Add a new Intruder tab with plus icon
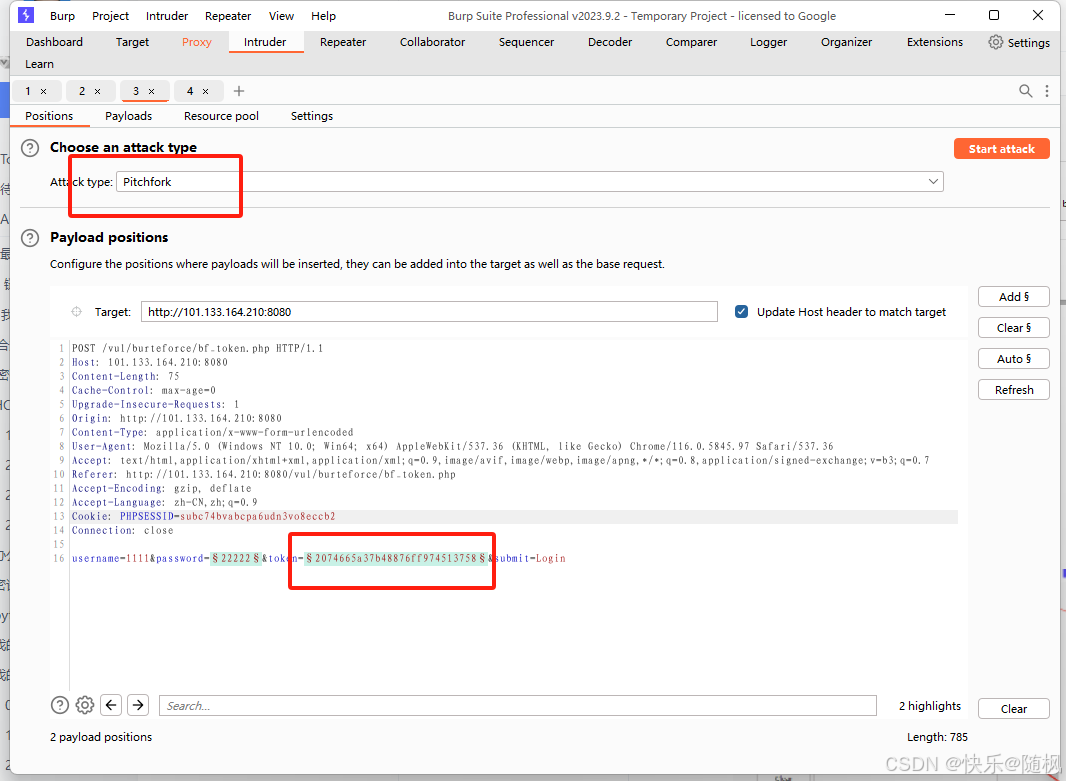The height and width of the screenshot is (781, 1066). 239,91
